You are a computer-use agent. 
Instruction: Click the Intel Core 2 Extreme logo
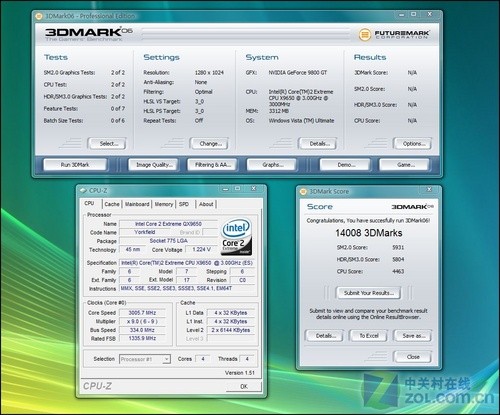point(236,237)
